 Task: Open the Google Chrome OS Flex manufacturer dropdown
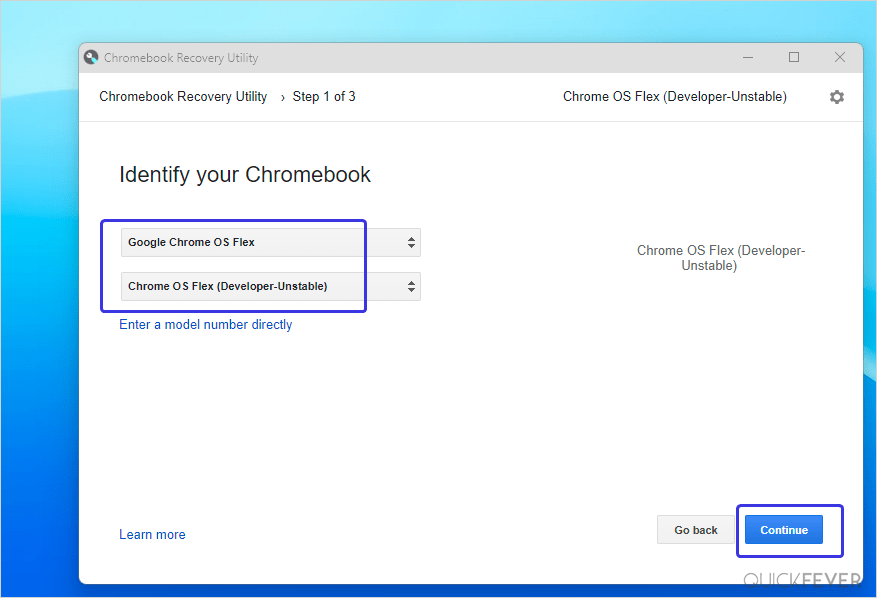coord(271,242)
